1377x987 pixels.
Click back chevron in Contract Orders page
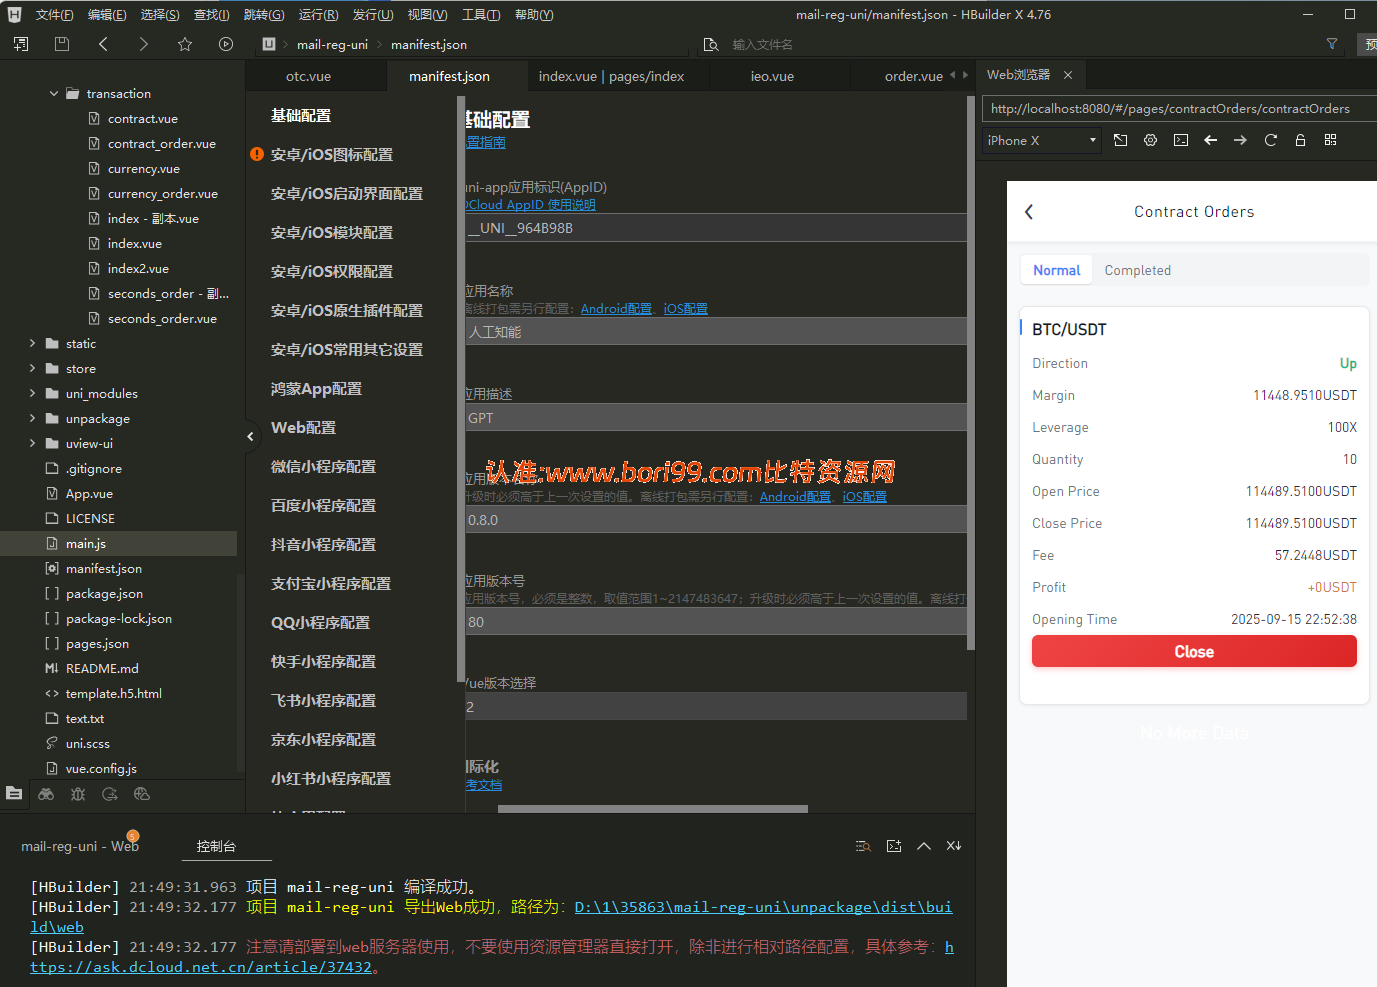[1029, 212]
